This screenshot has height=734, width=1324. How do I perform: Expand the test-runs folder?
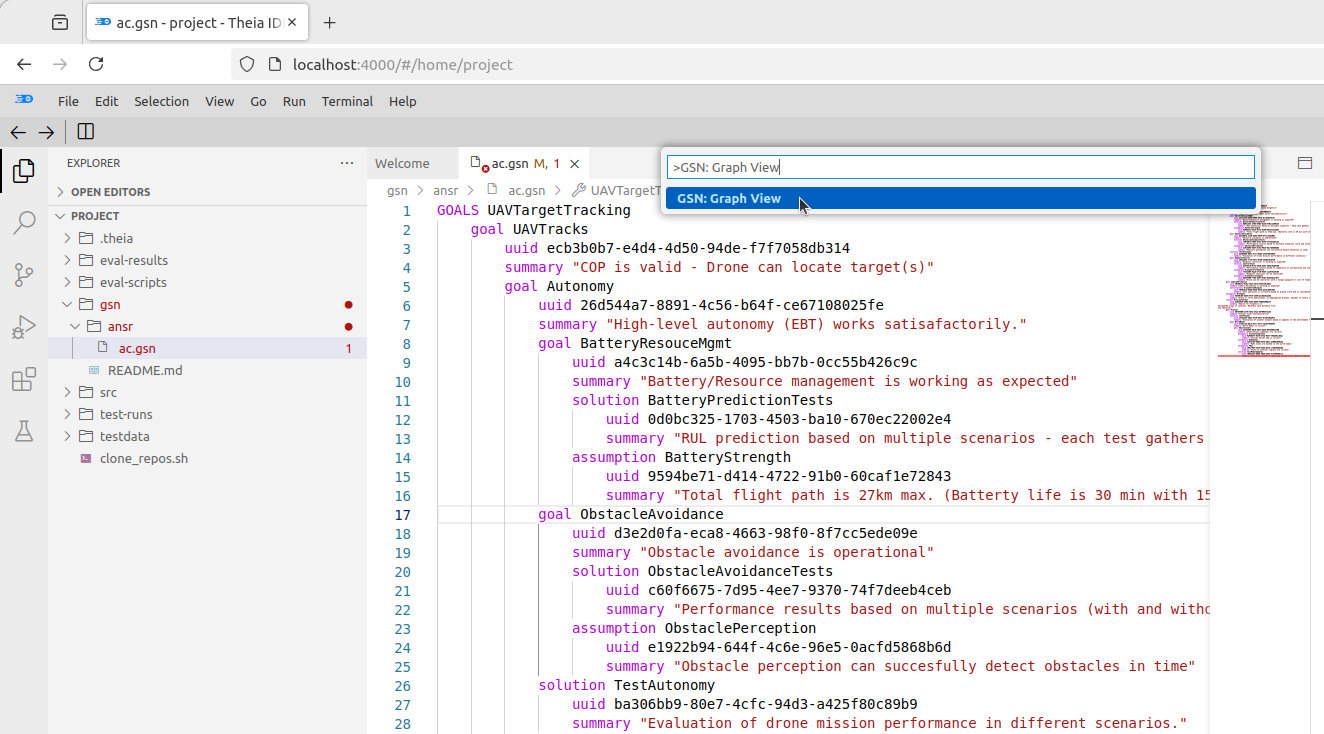[68, 414]
